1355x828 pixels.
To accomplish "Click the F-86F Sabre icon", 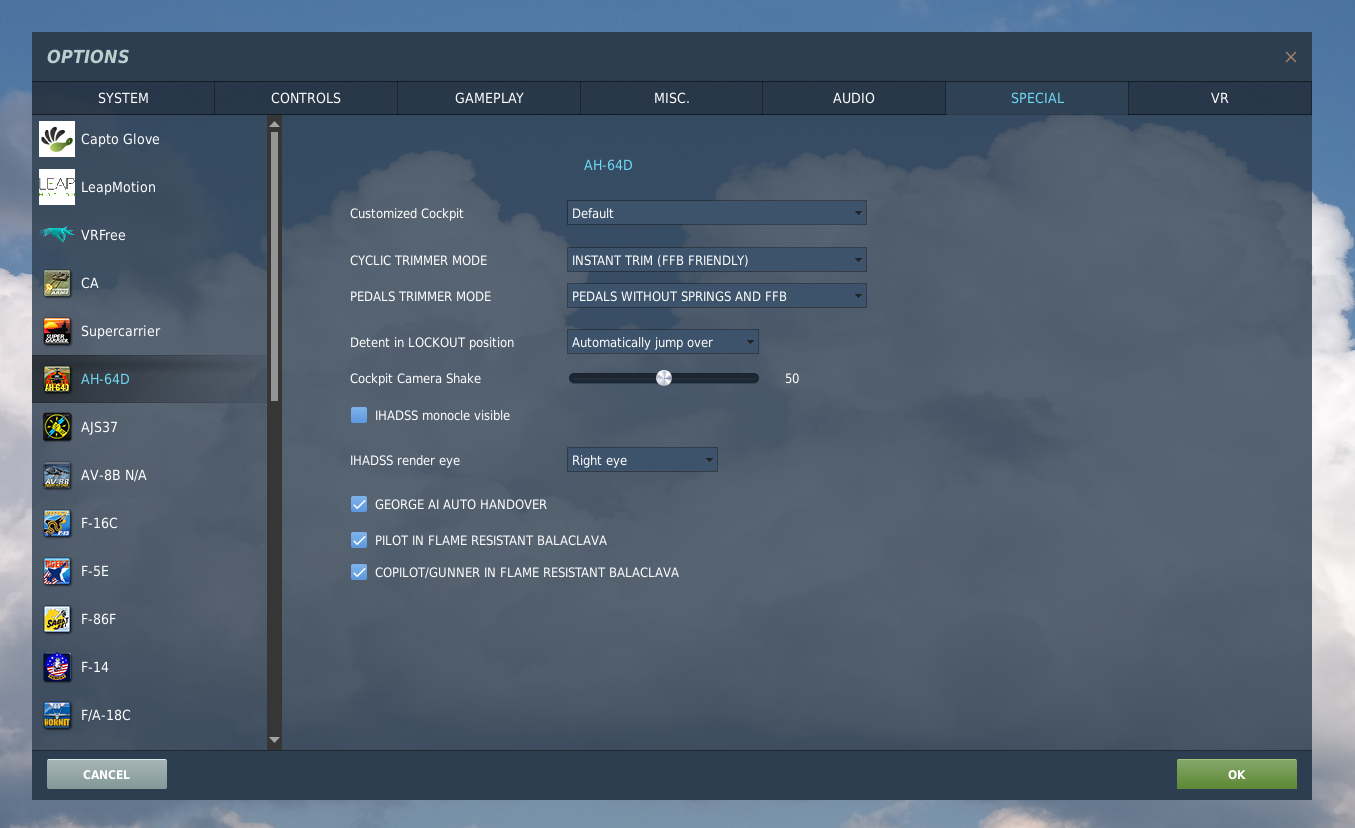I will 57,619.
